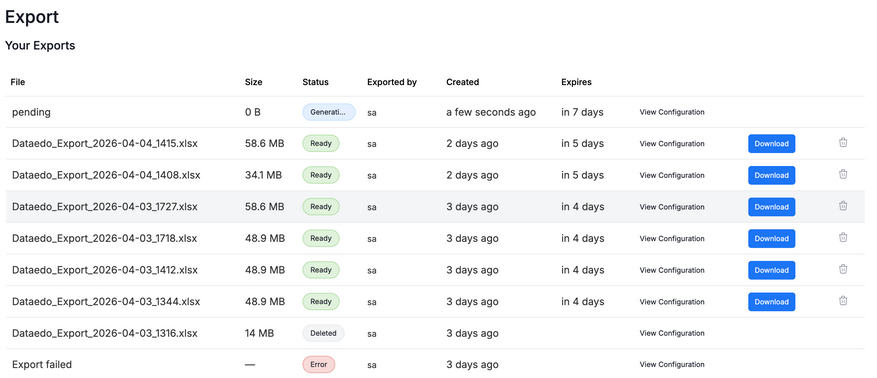Viewport: 877px width, 378px height.
Task: Click the trash icon for Dataedo_Export_2026-04-03_1718.xlsx
Action: (x=843, y=238)
